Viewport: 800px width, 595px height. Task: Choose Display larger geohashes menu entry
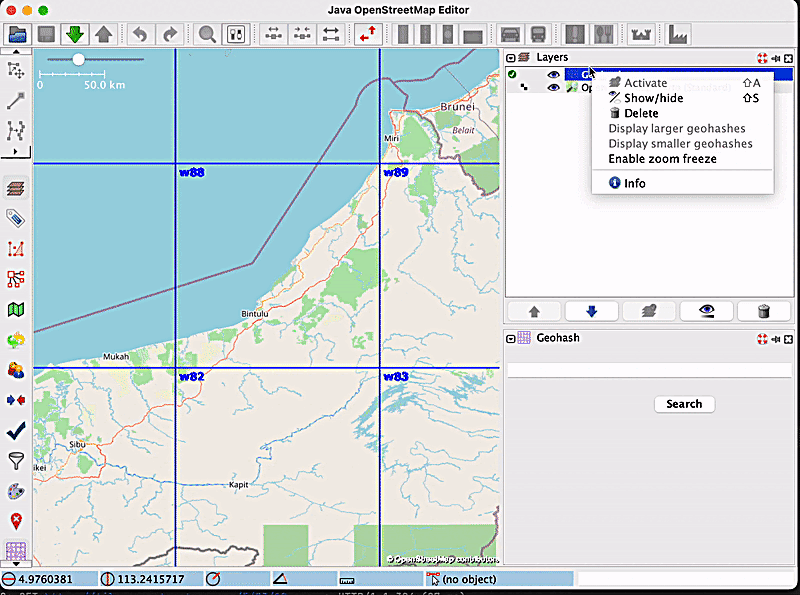pyautogui.click(x=683, y=129)
